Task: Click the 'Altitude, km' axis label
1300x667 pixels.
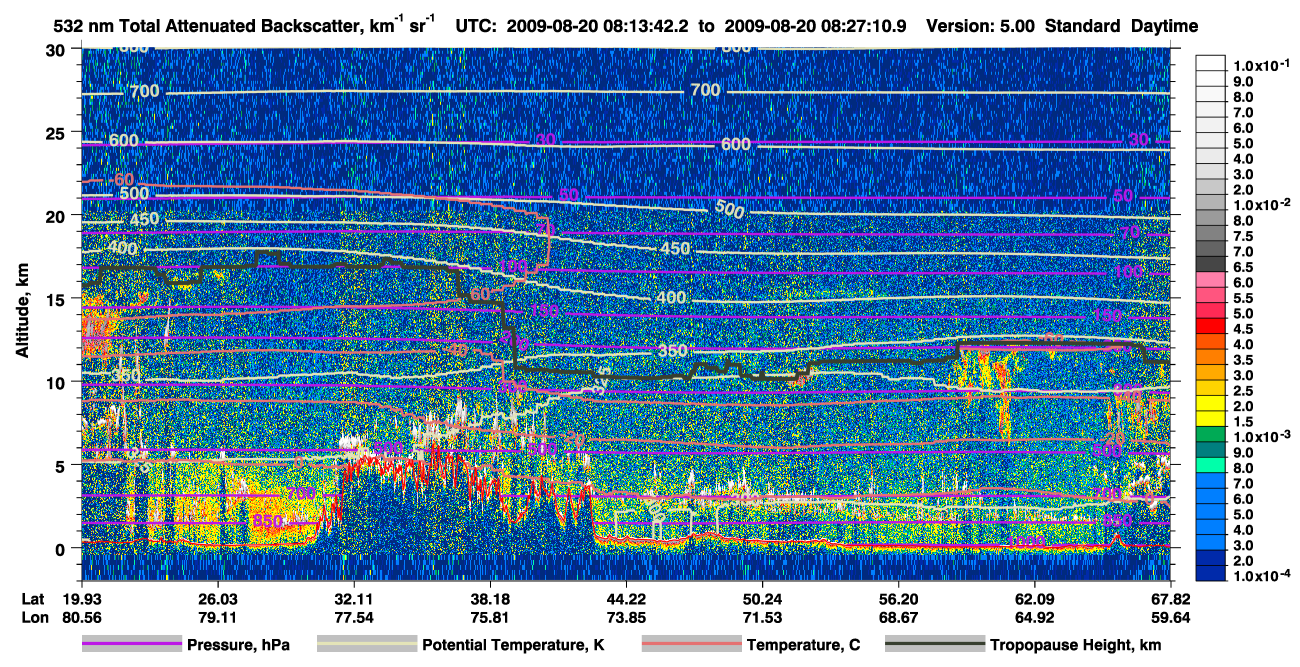Action: pyautogui.click(x=22, y=313)
